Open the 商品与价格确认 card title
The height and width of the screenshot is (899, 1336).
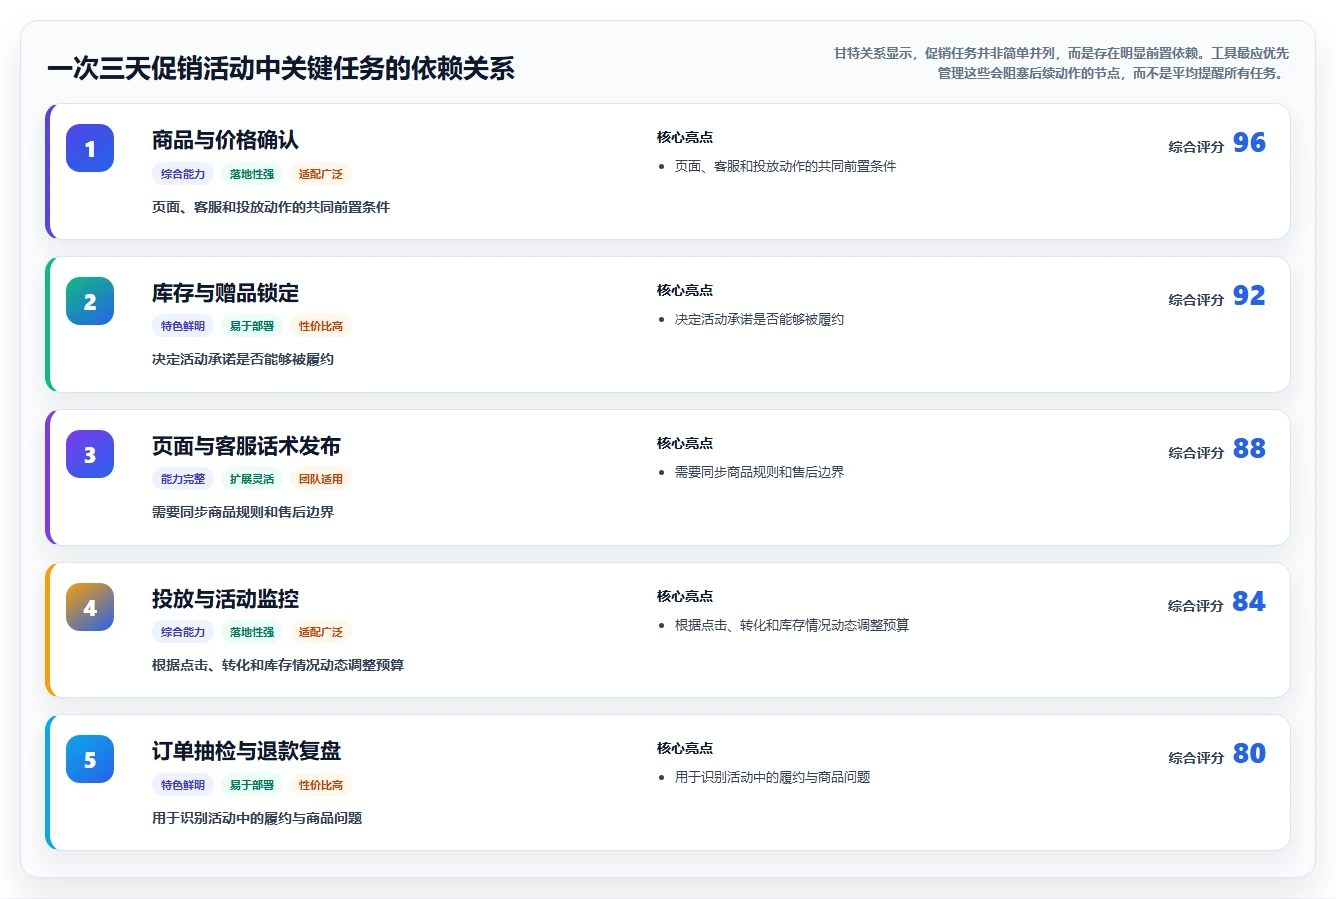click(x=225, y=140)
